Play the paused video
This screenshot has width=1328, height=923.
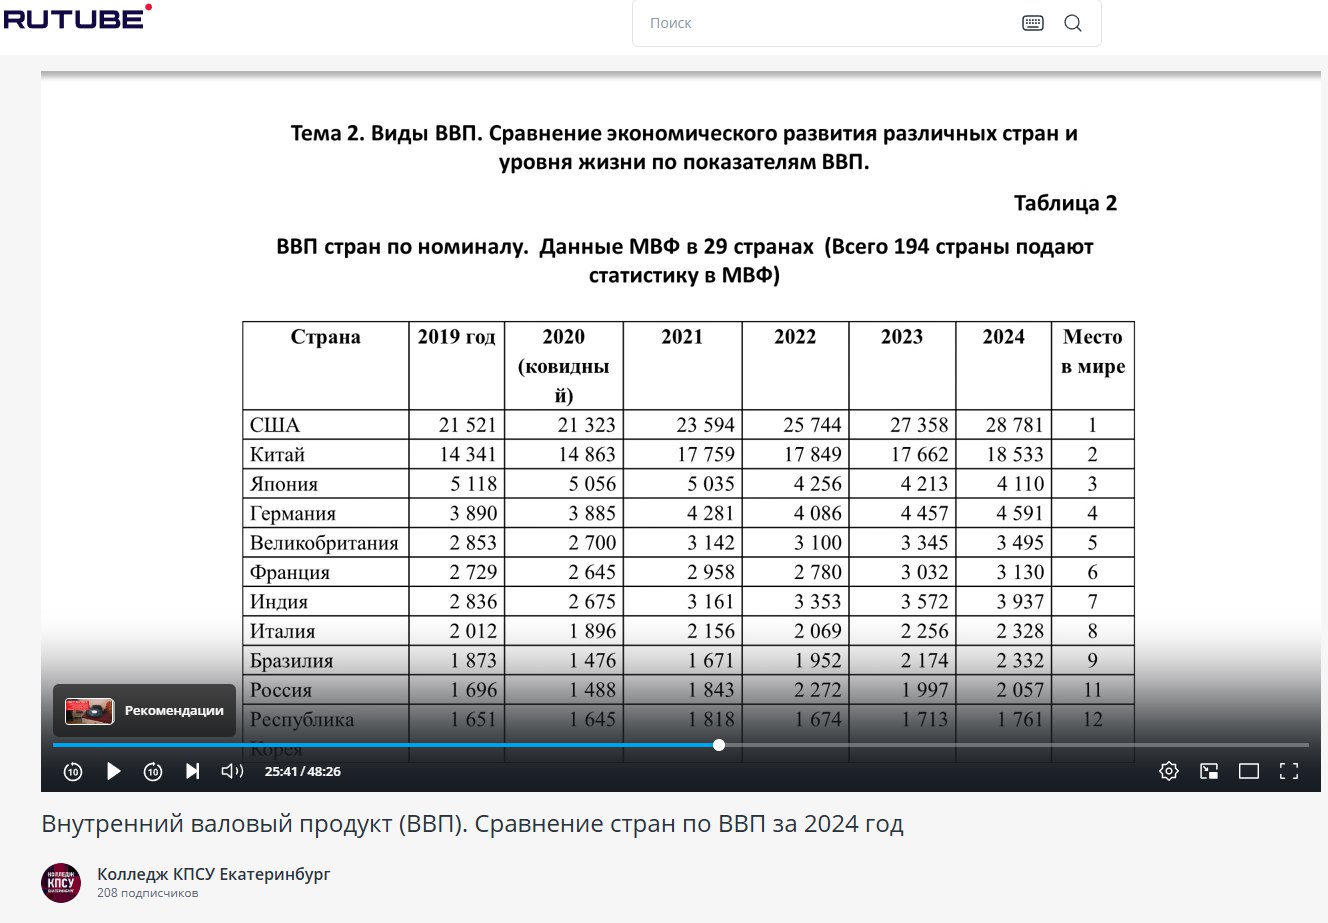(x=113, y=771)
